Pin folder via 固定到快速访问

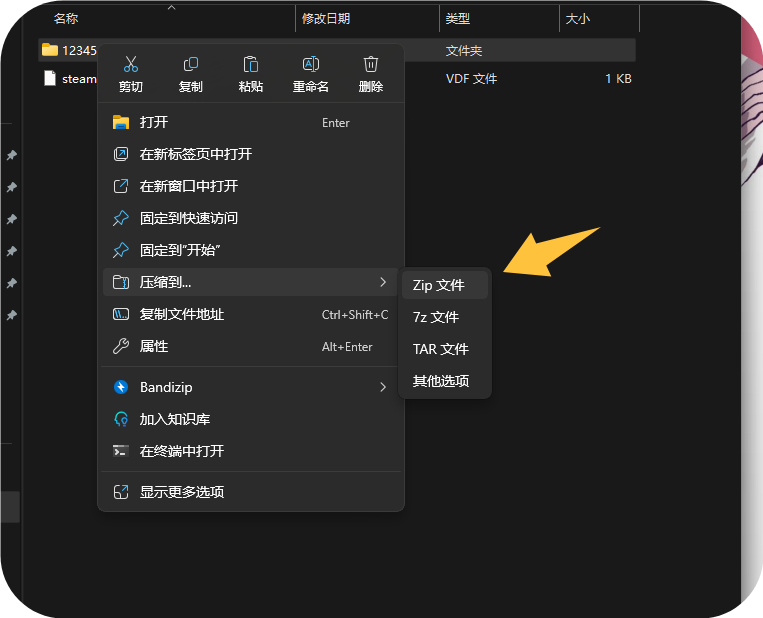[x=189, y=218]
